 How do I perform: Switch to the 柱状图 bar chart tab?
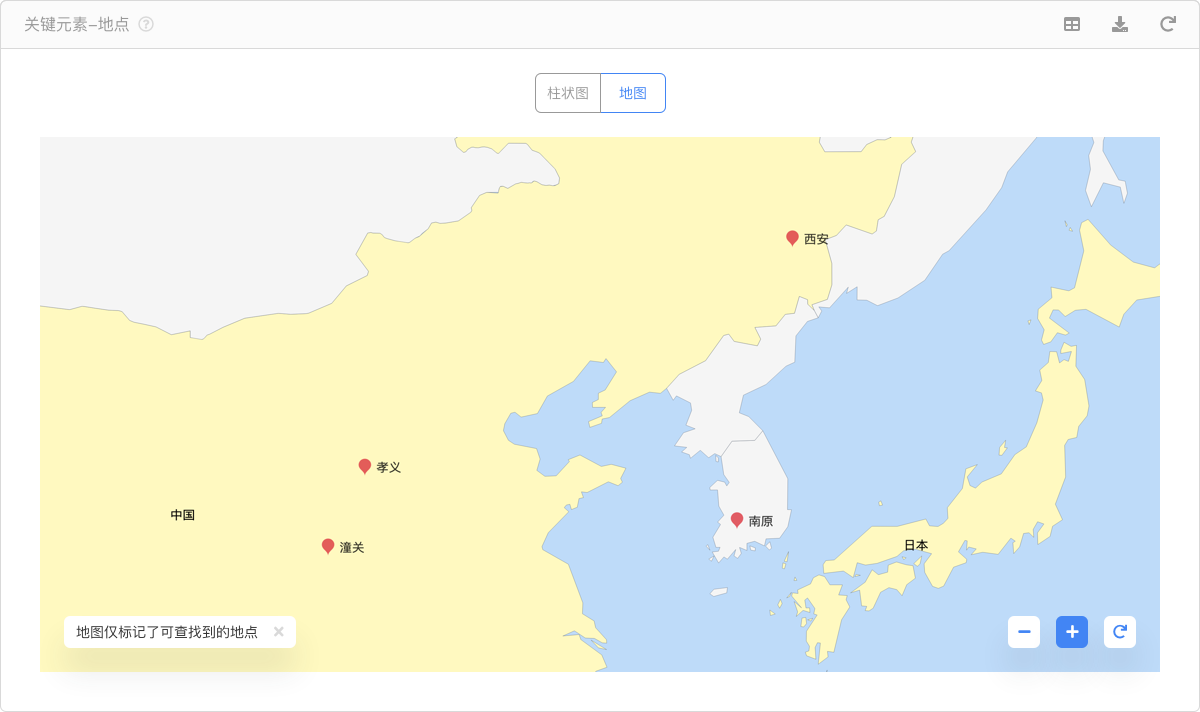[x=568, y=93]
